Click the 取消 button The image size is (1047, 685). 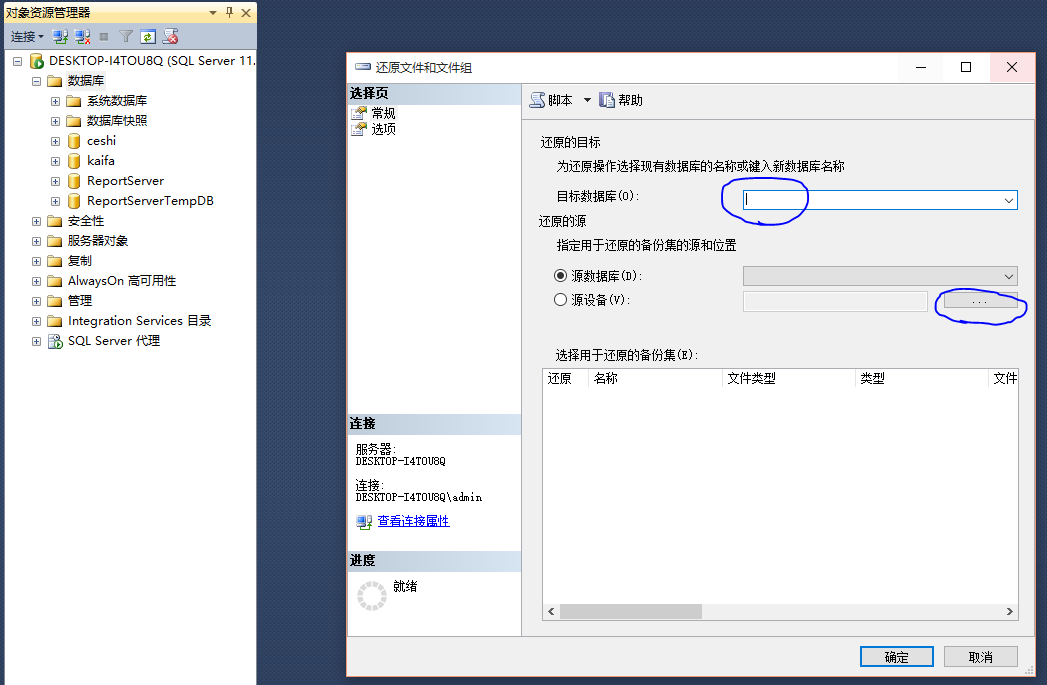click(981, 657)
